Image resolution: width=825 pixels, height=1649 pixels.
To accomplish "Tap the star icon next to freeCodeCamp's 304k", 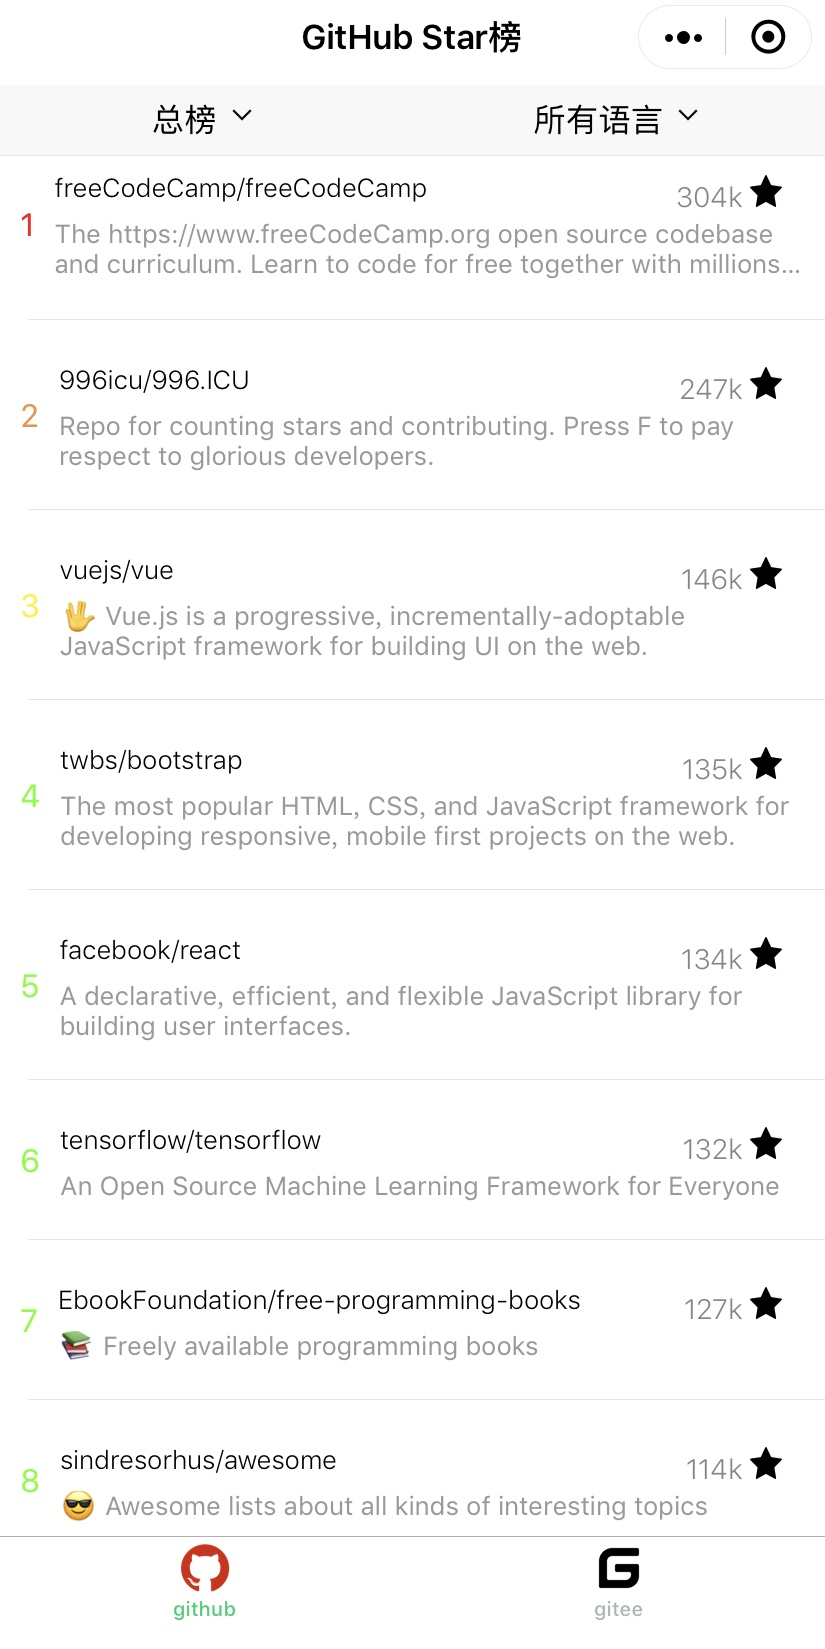I will pyautogui.click(x=766, y=191).
